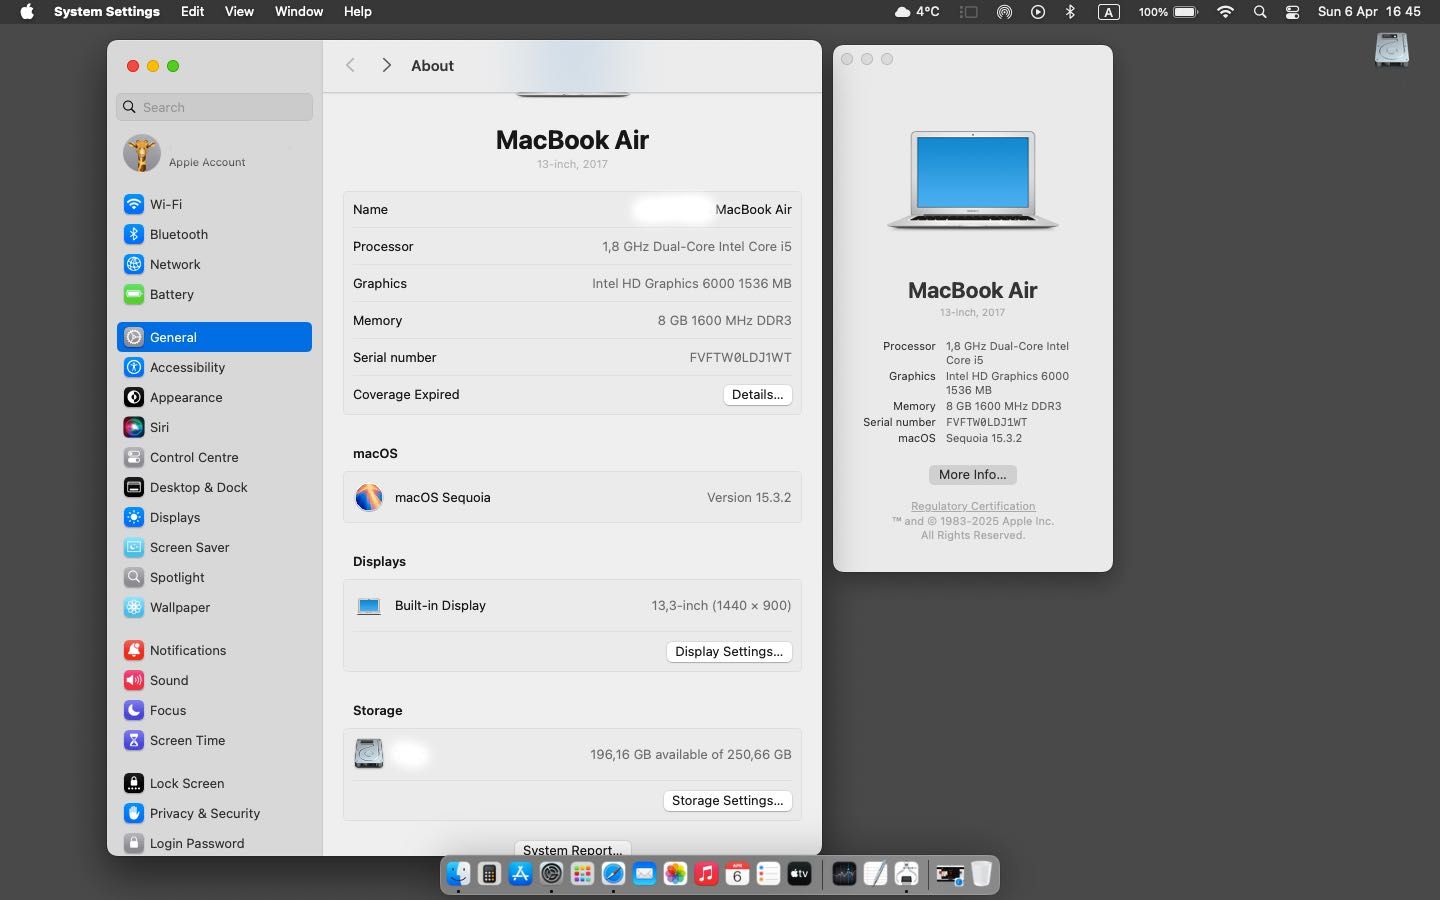Open the Apple menu
Viewport: 1440px width, 900px height.
point(27,12)
